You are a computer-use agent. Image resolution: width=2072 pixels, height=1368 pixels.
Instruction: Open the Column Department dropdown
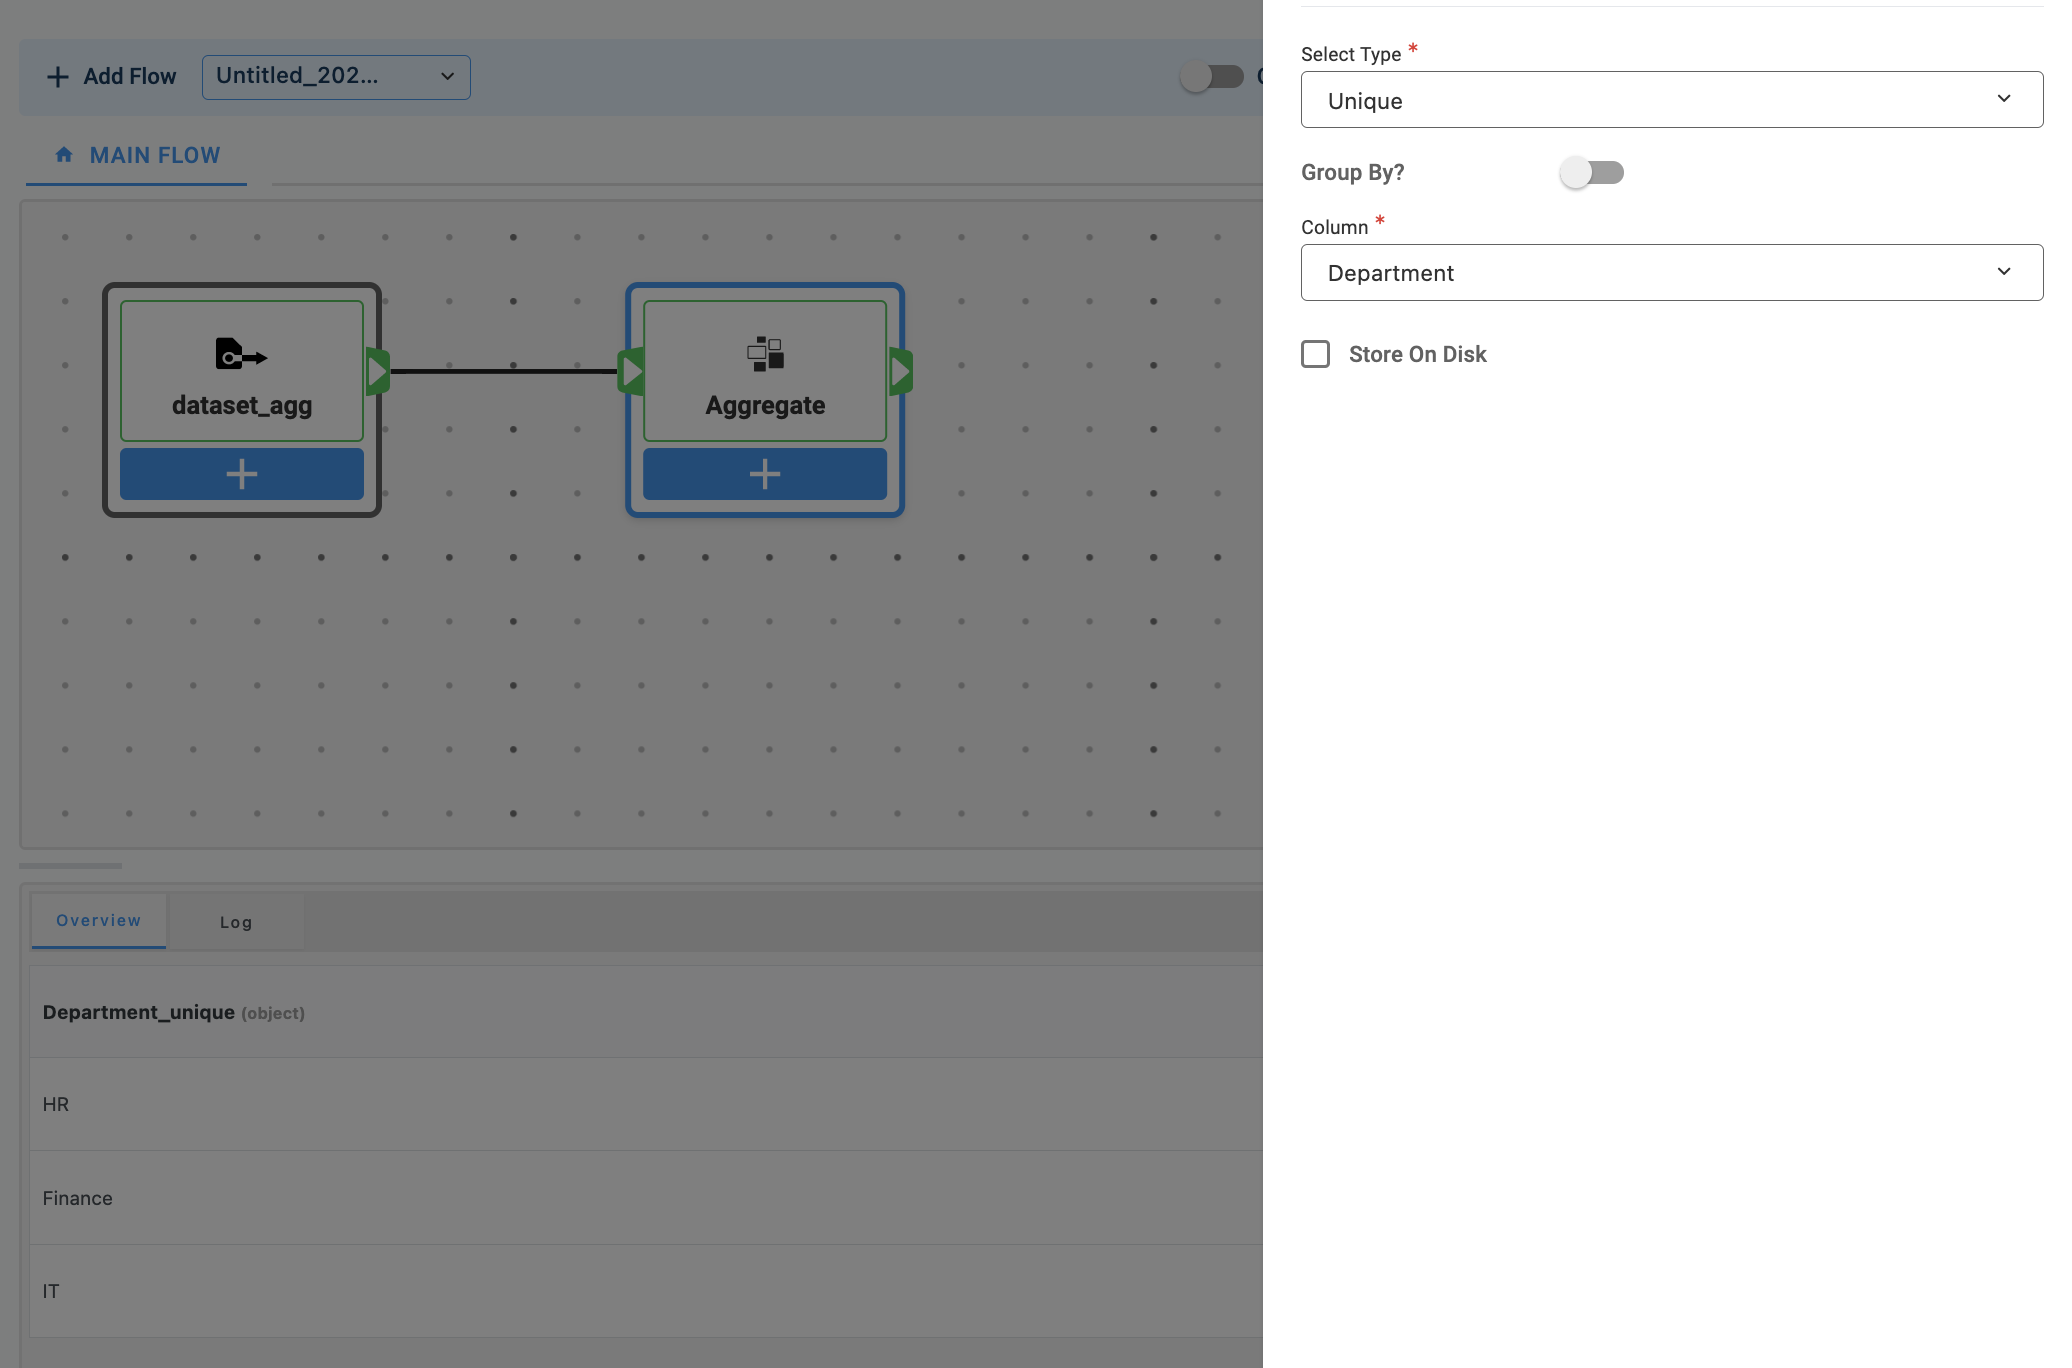[1671, 273]
